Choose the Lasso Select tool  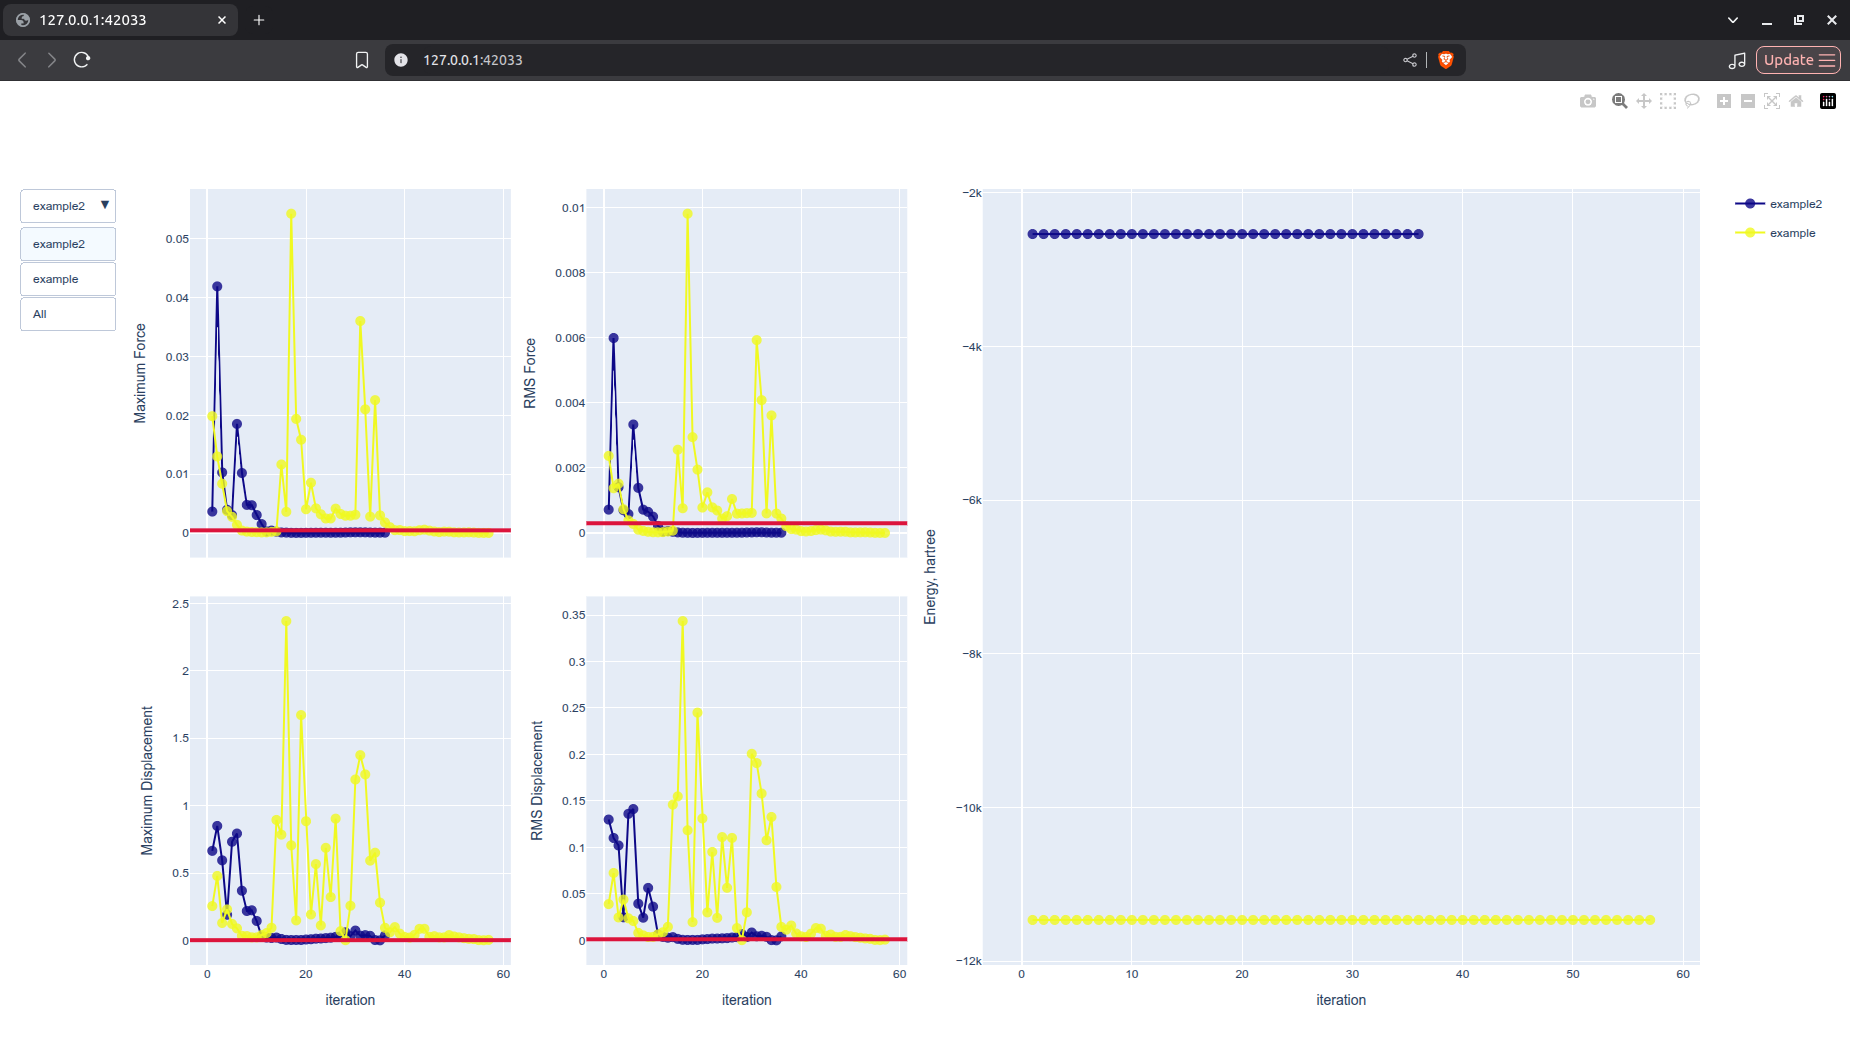point(1691,101)
